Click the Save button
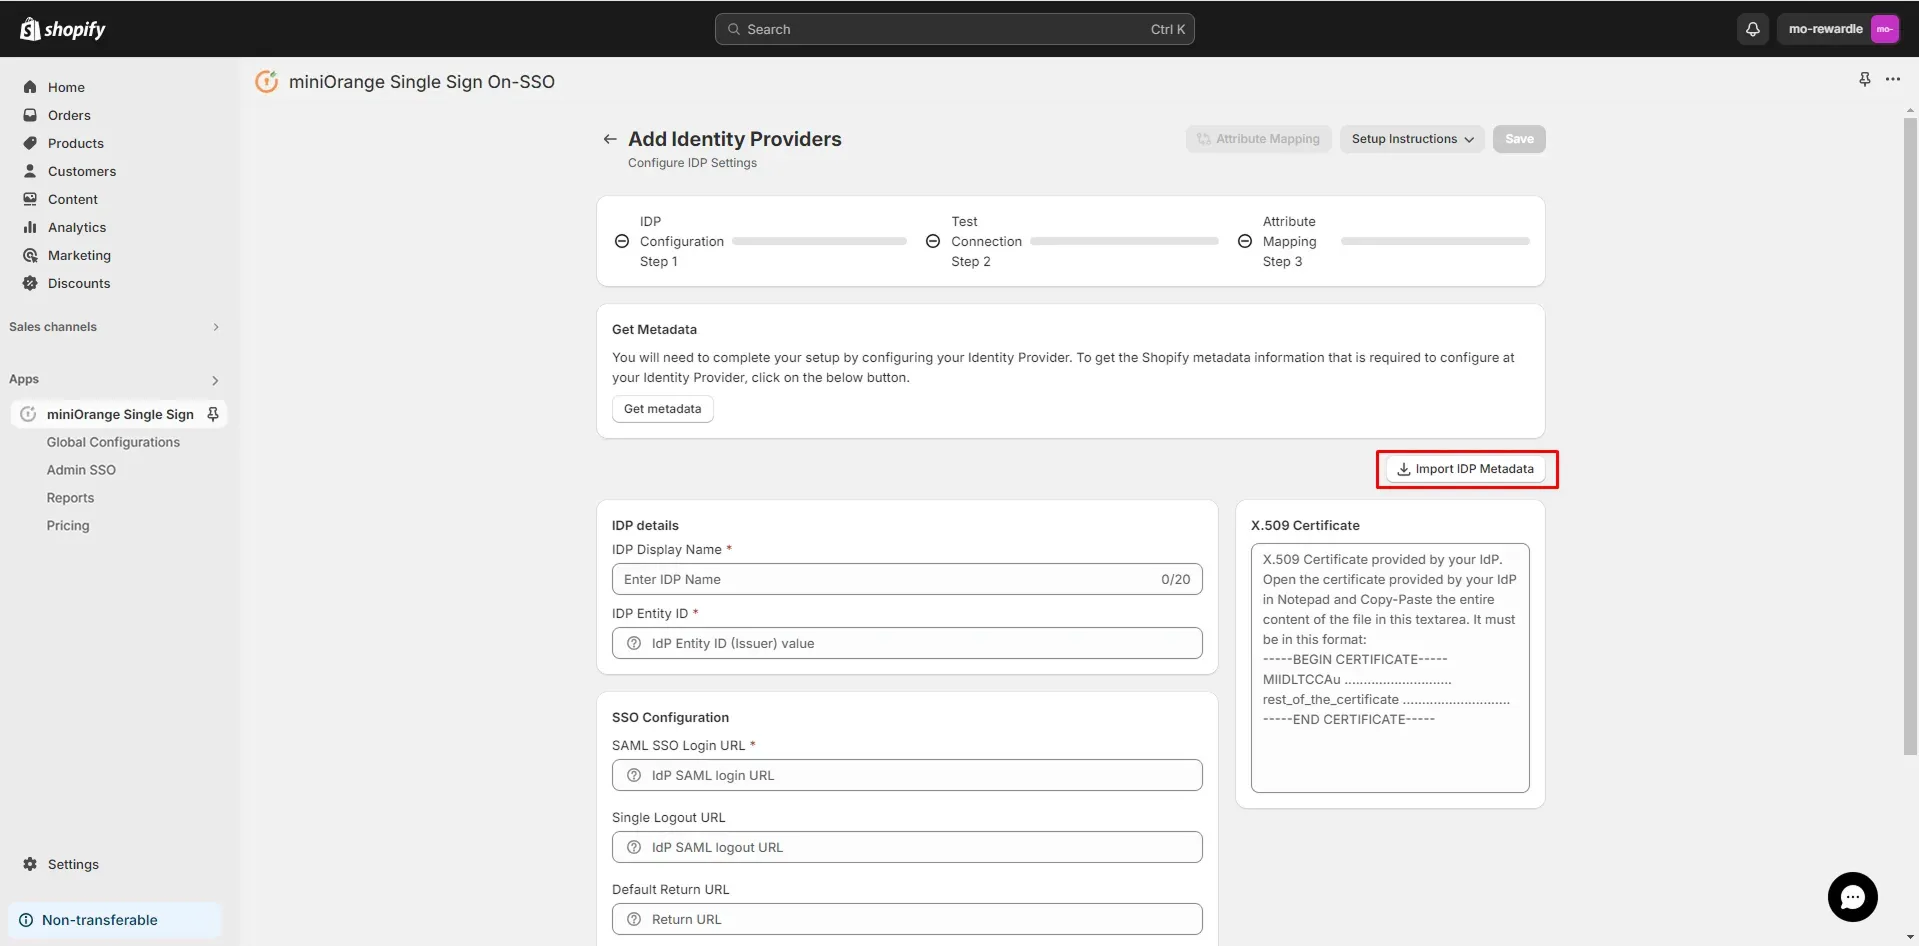The height and width of the screenshot is (946, 1919). [1519, 139]
